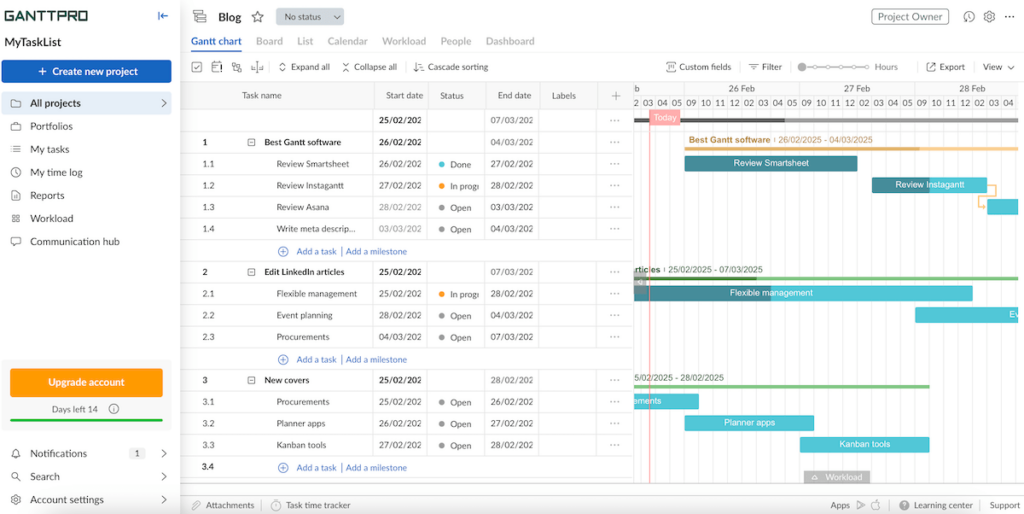This screenshot has height=514, width=1024.
Task: Open the Task time tracker
Action: pos(311,506)
